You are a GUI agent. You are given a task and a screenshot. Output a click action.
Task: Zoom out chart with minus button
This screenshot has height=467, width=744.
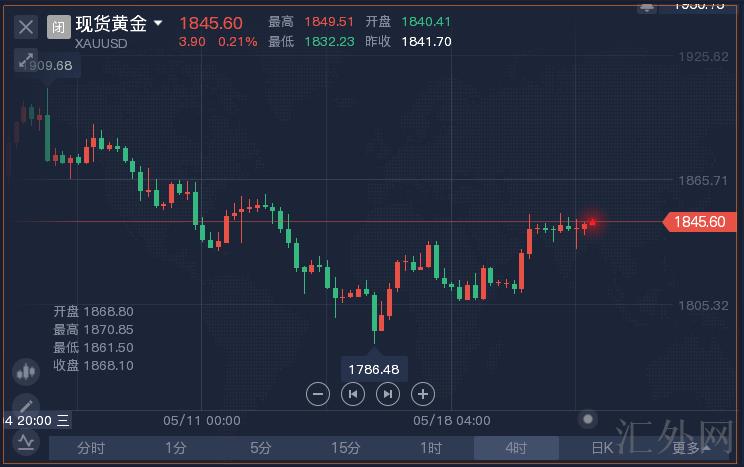pyautogui.click(x=318, y=394)
